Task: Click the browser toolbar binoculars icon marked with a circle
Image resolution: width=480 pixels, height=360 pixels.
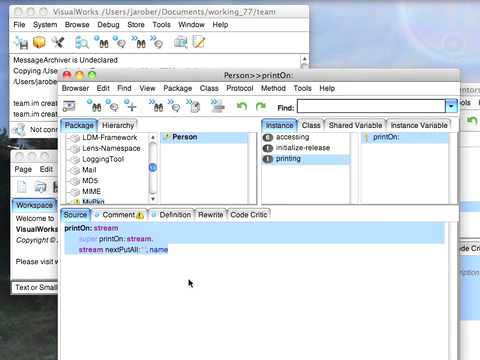Action: tap(94, 105)
